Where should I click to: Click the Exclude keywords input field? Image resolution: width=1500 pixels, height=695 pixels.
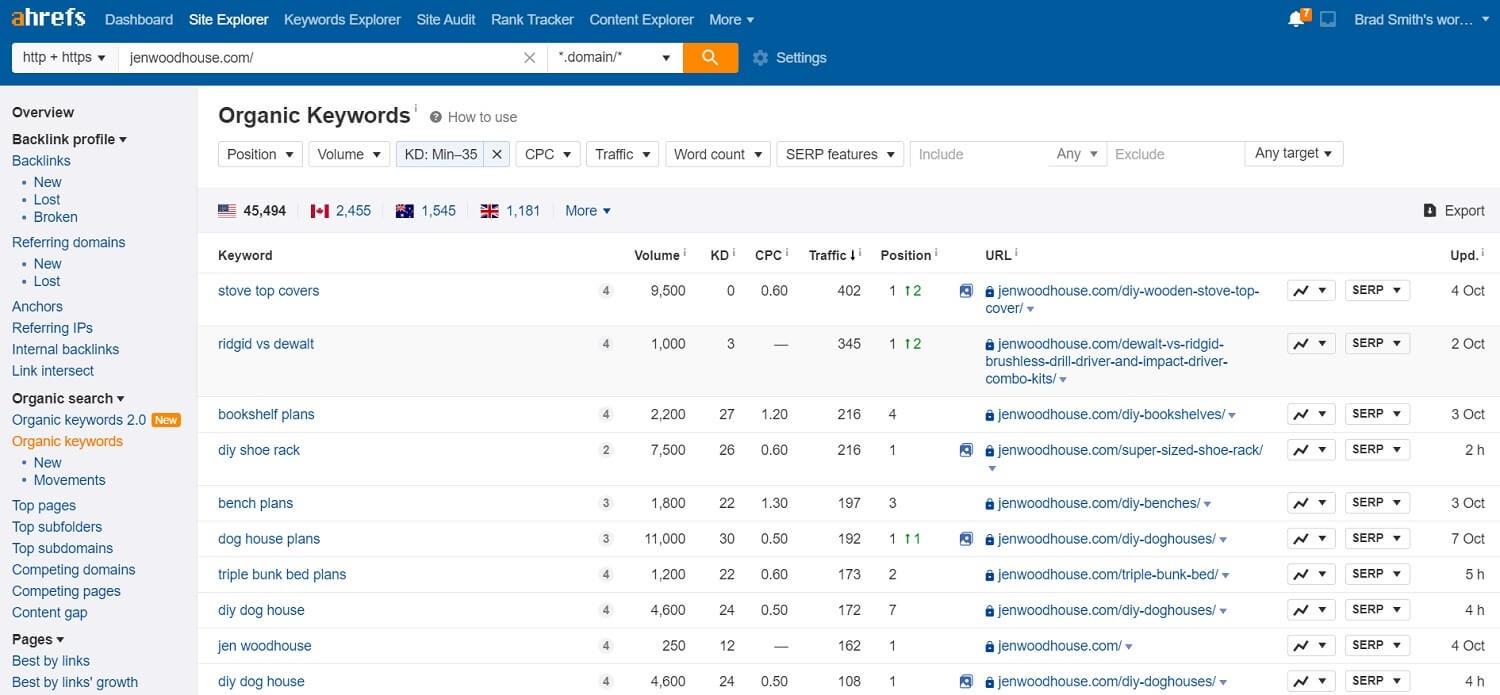(1174, 154)
